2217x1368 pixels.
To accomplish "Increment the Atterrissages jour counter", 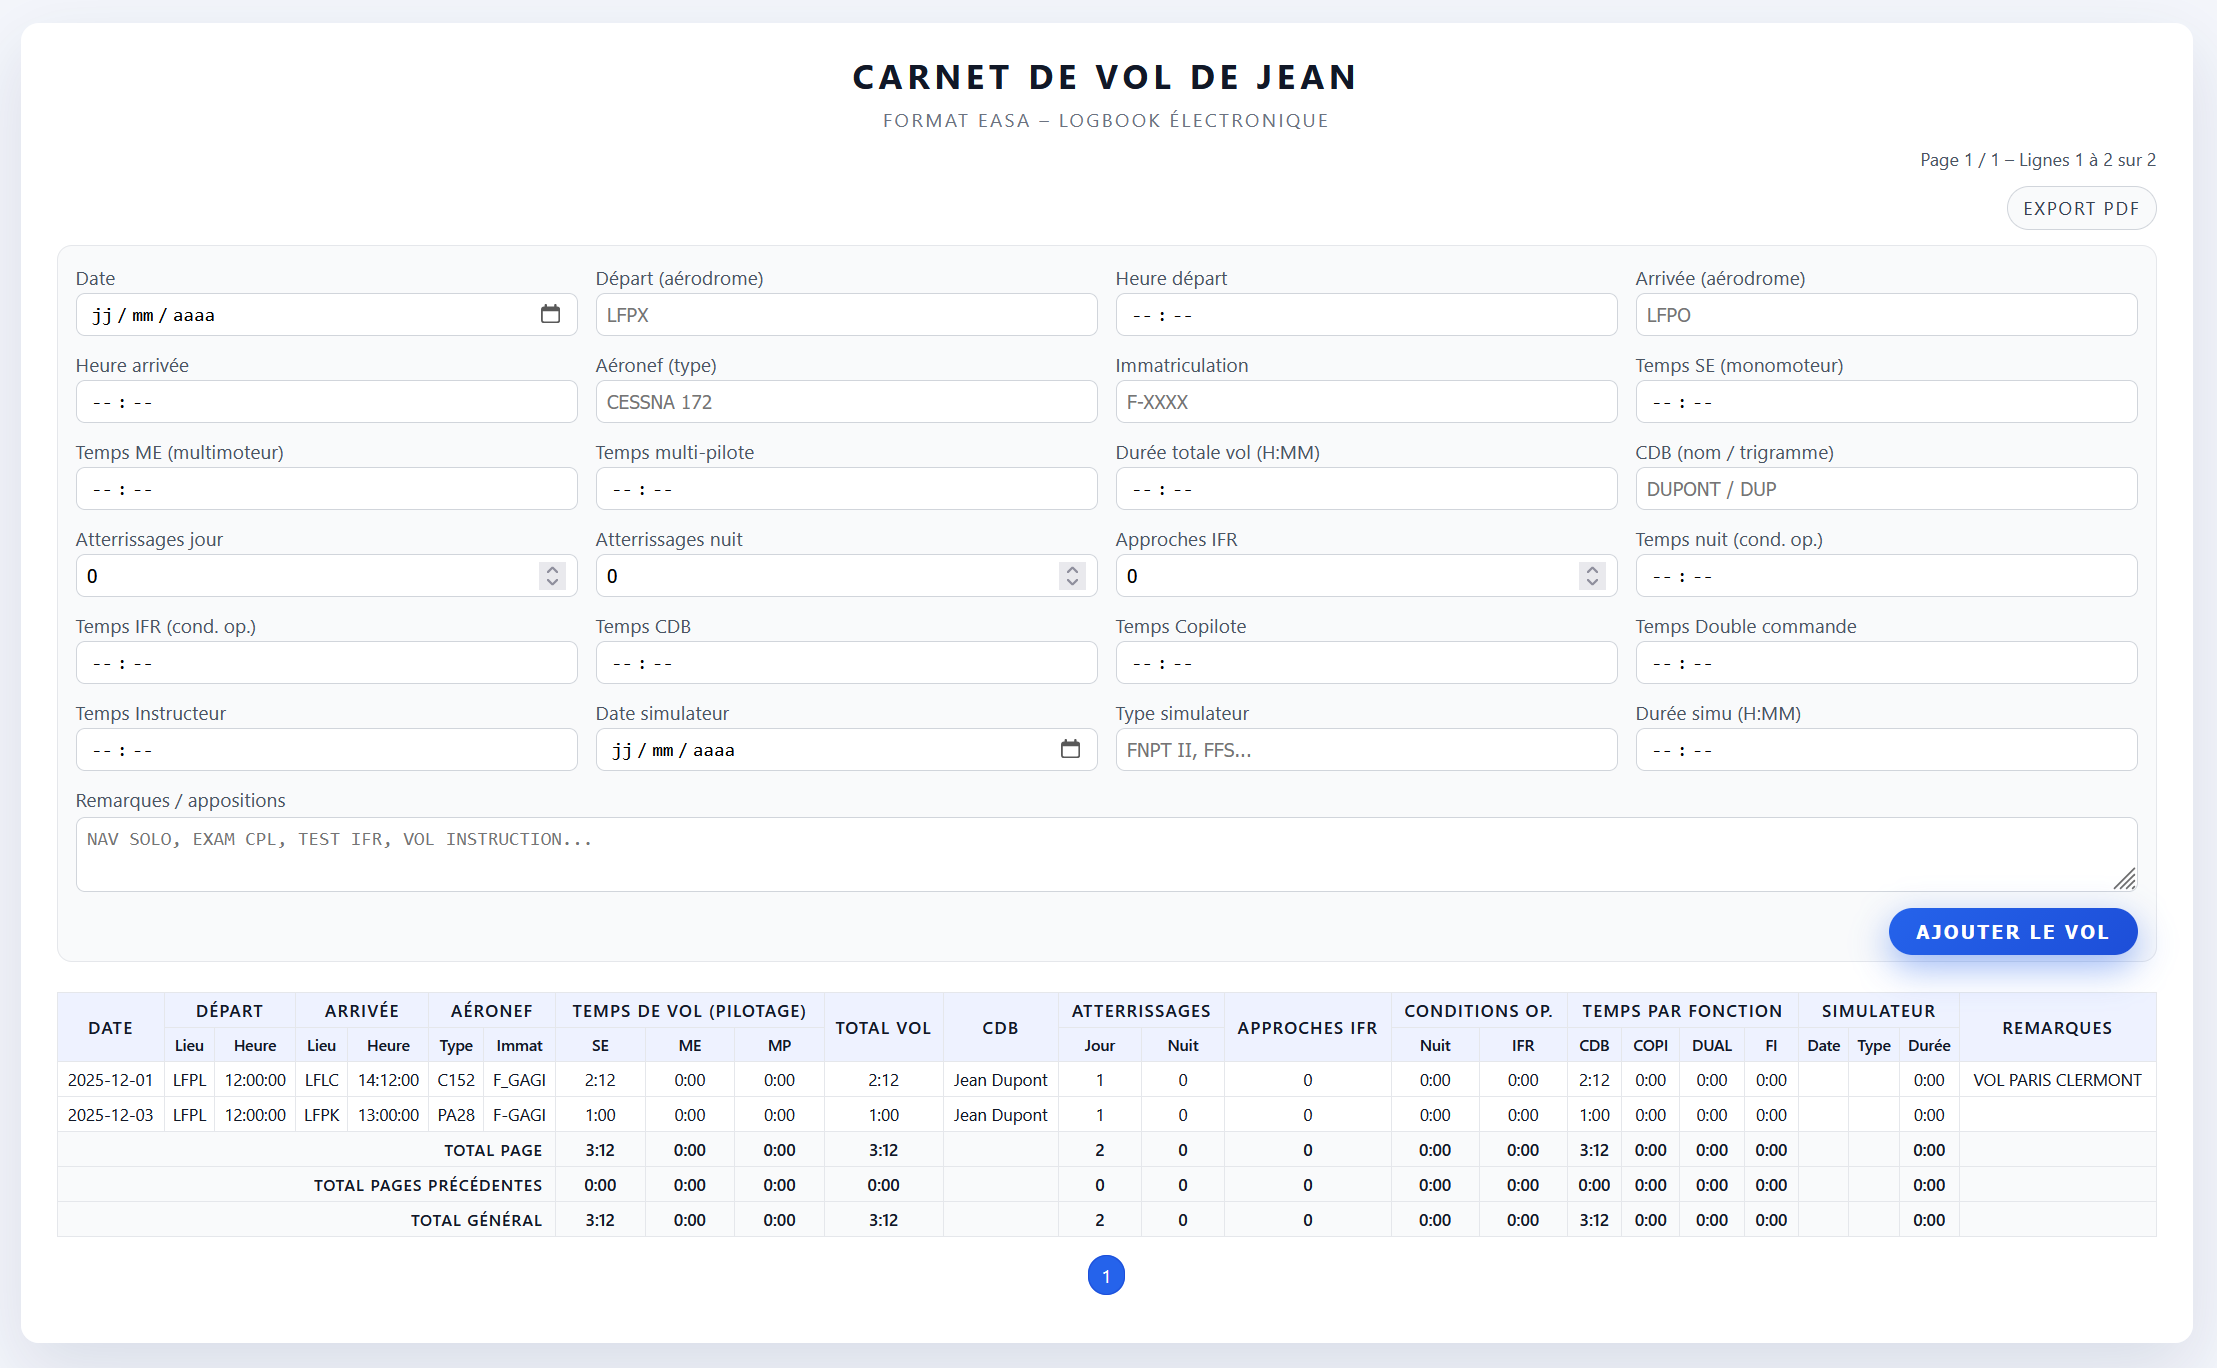I will point(552,570).
